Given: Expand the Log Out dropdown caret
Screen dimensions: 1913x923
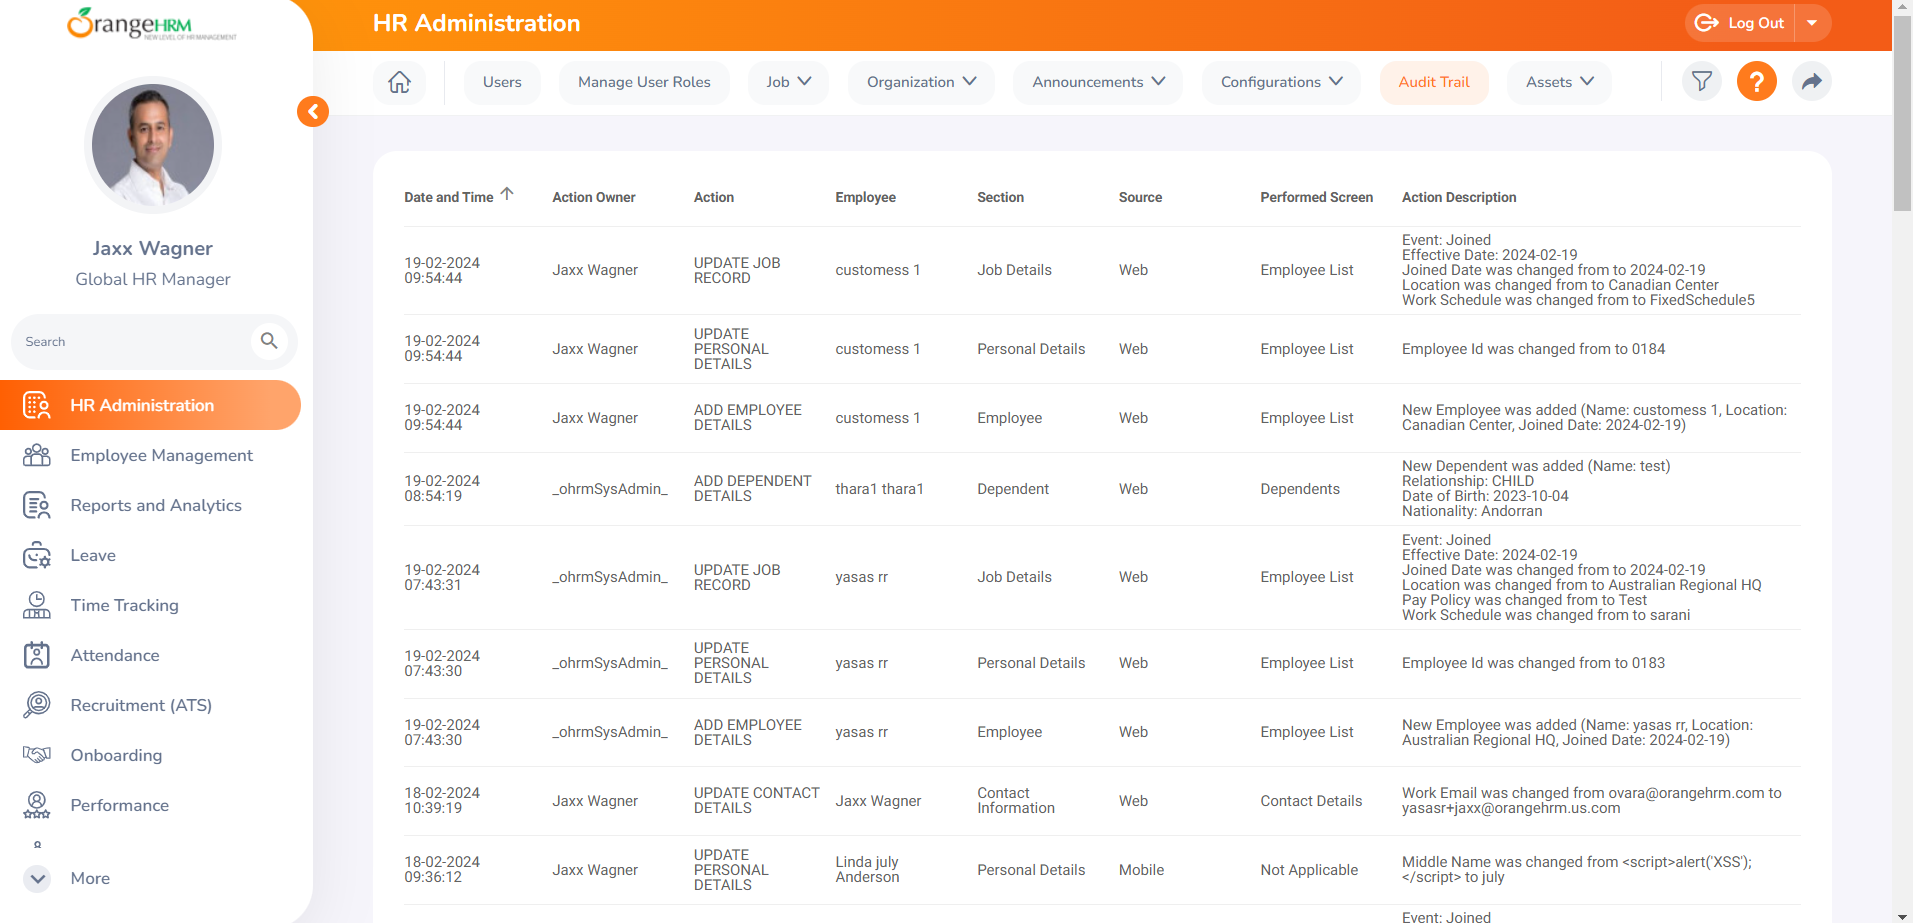Looking at the screenshot, I should (x=1812, y=23).
